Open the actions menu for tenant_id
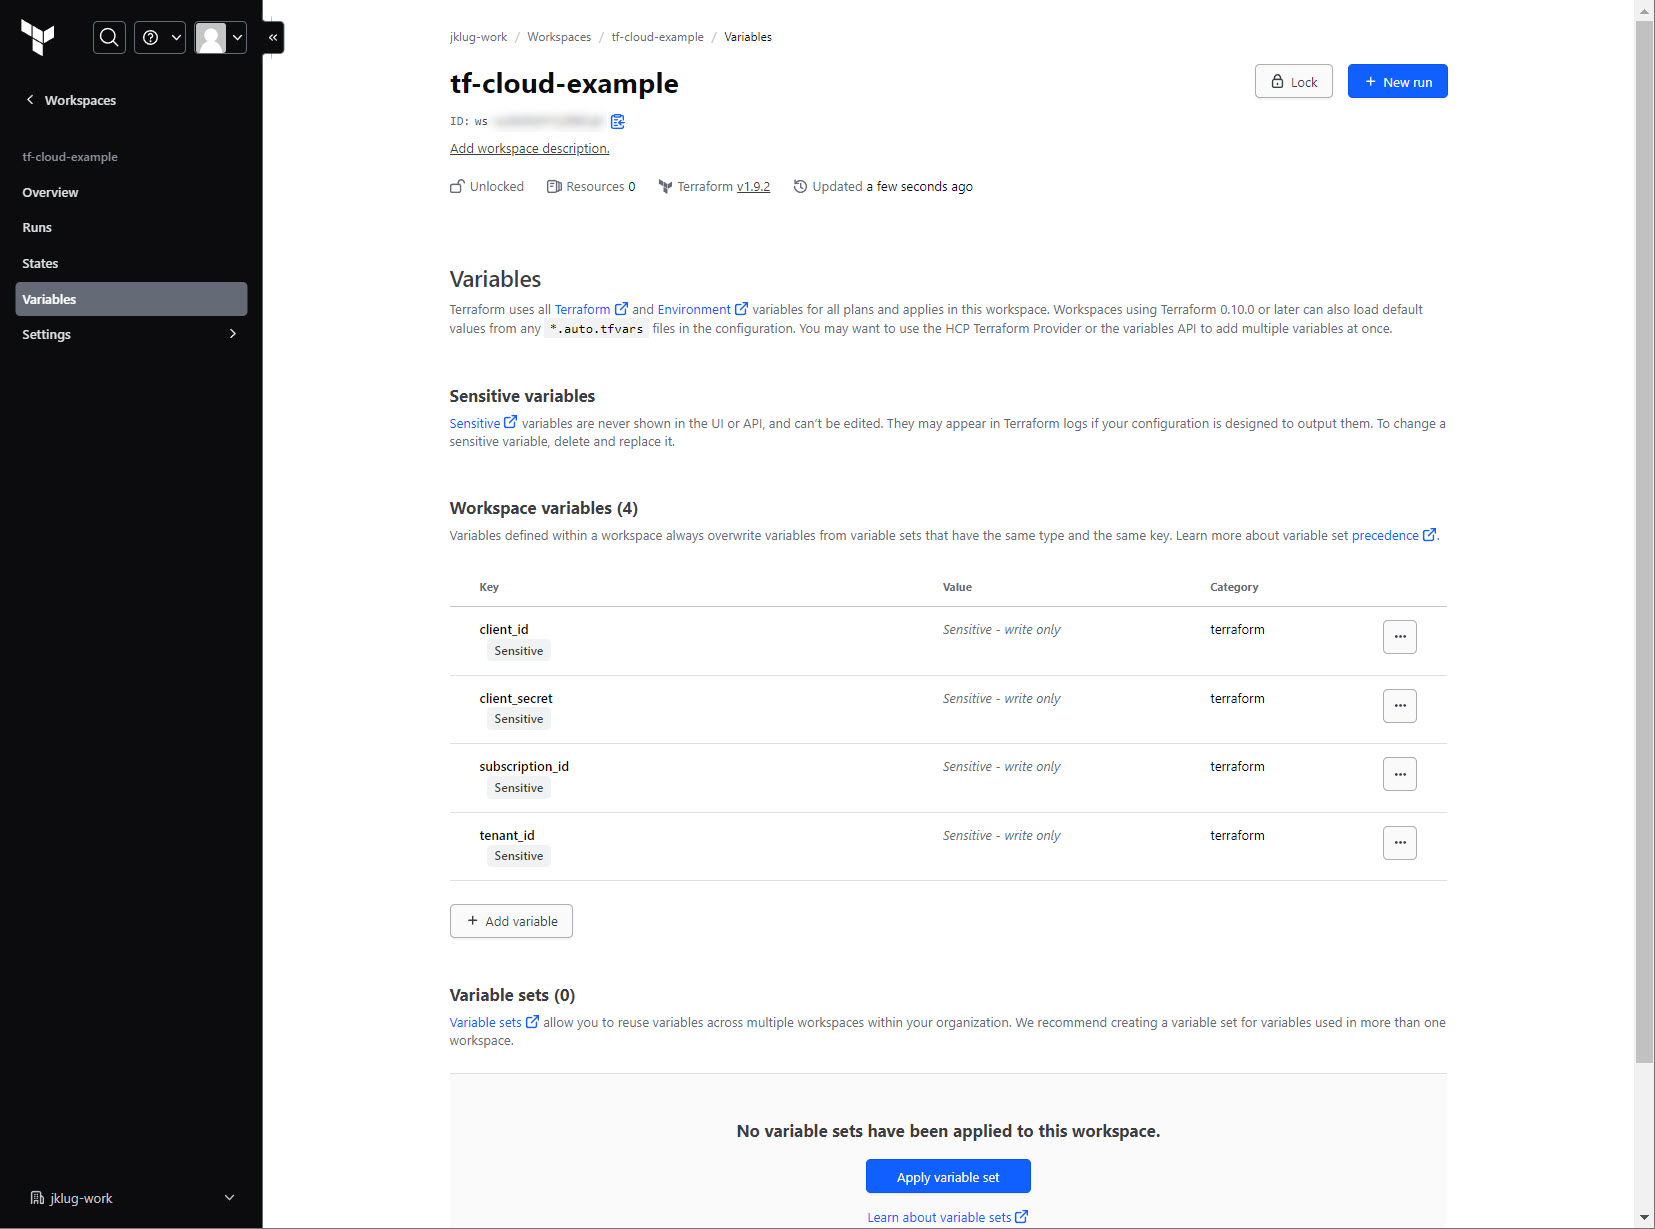This screenshot has width=1655, height=1229. point(1399,843)
